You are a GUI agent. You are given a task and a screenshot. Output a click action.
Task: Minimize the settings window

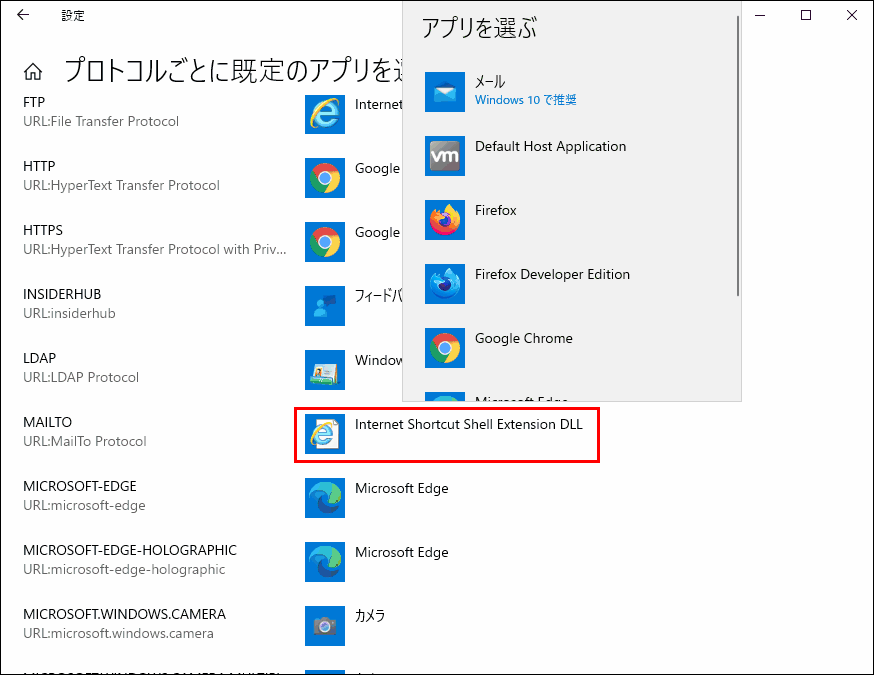point(760,15)
